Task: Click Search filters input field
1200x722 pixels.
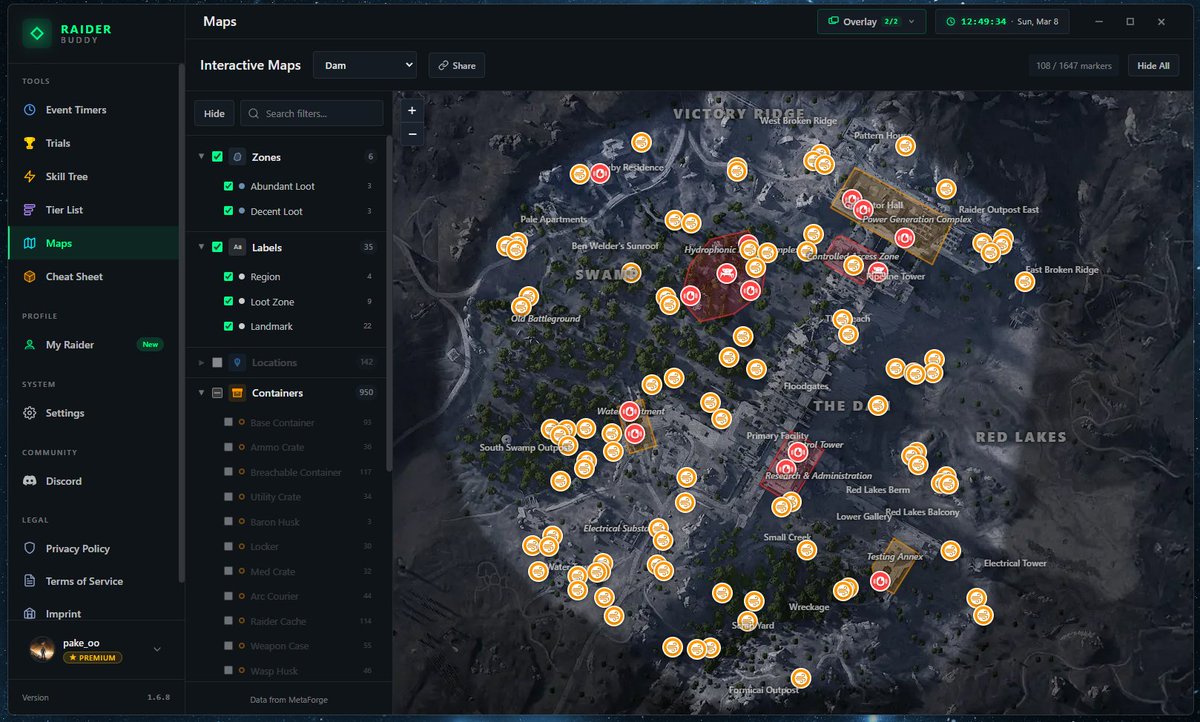Action: (311, 113)
